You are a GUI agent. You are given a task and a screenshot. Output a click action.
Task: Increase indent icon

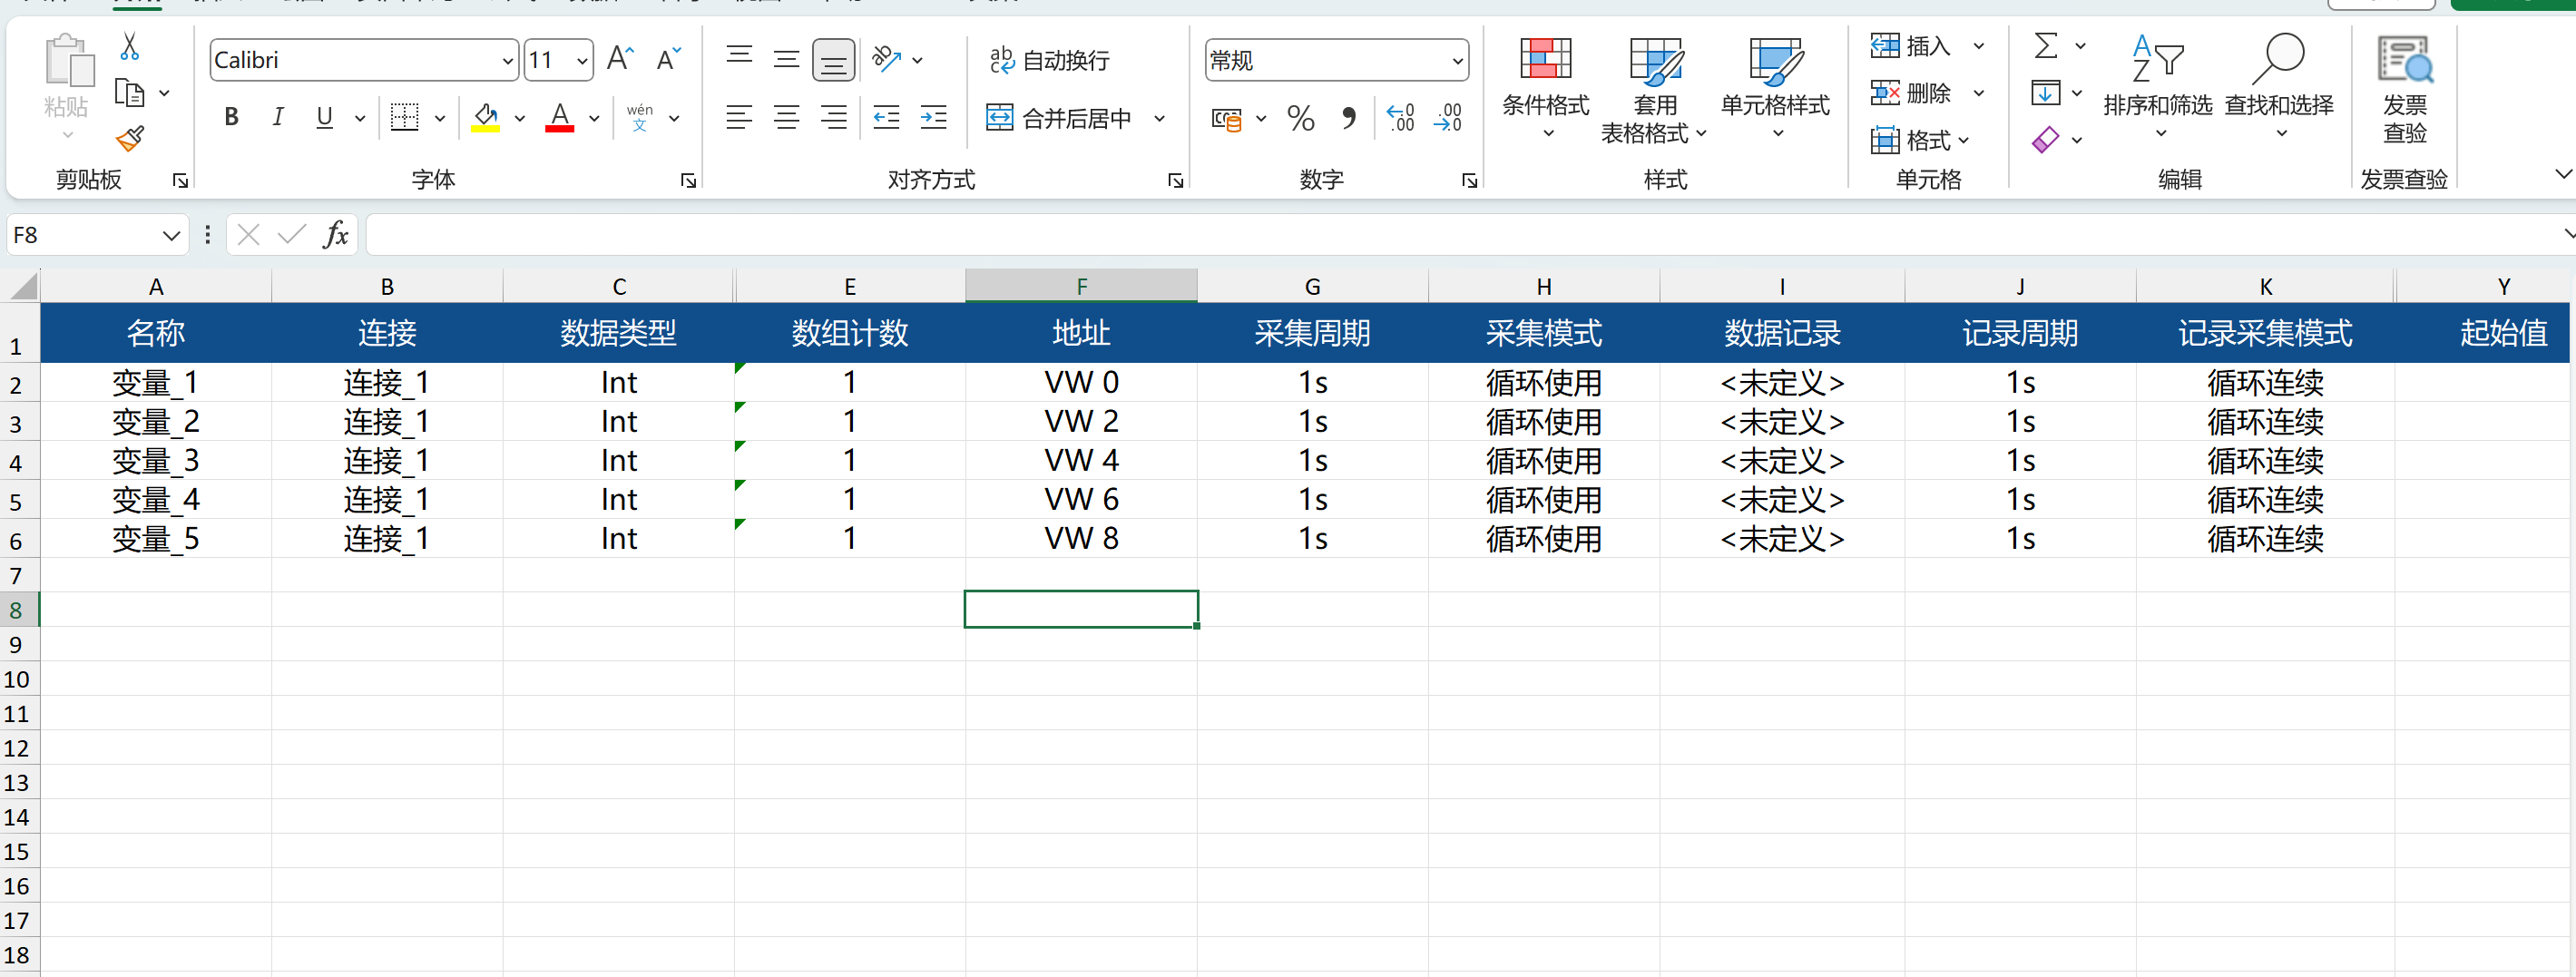[x=933, y=117]
